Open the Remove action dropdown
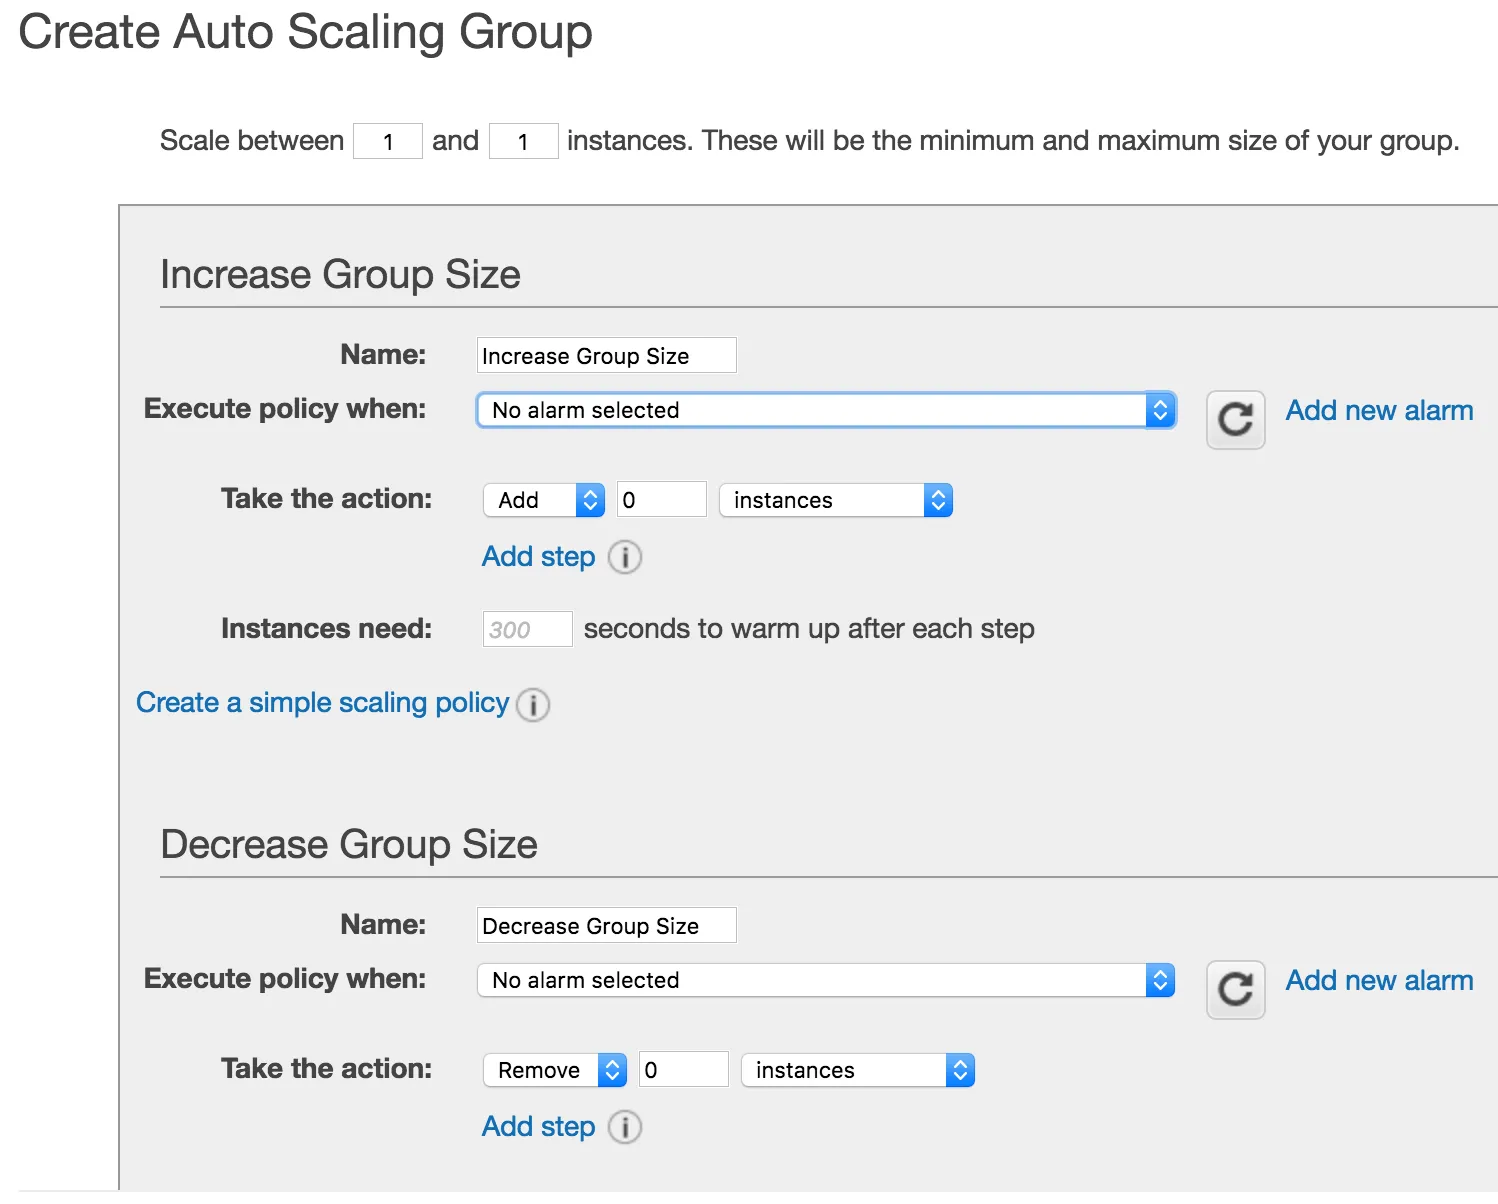Screen dimensions: 1498x1204 tap(554, 1070)
